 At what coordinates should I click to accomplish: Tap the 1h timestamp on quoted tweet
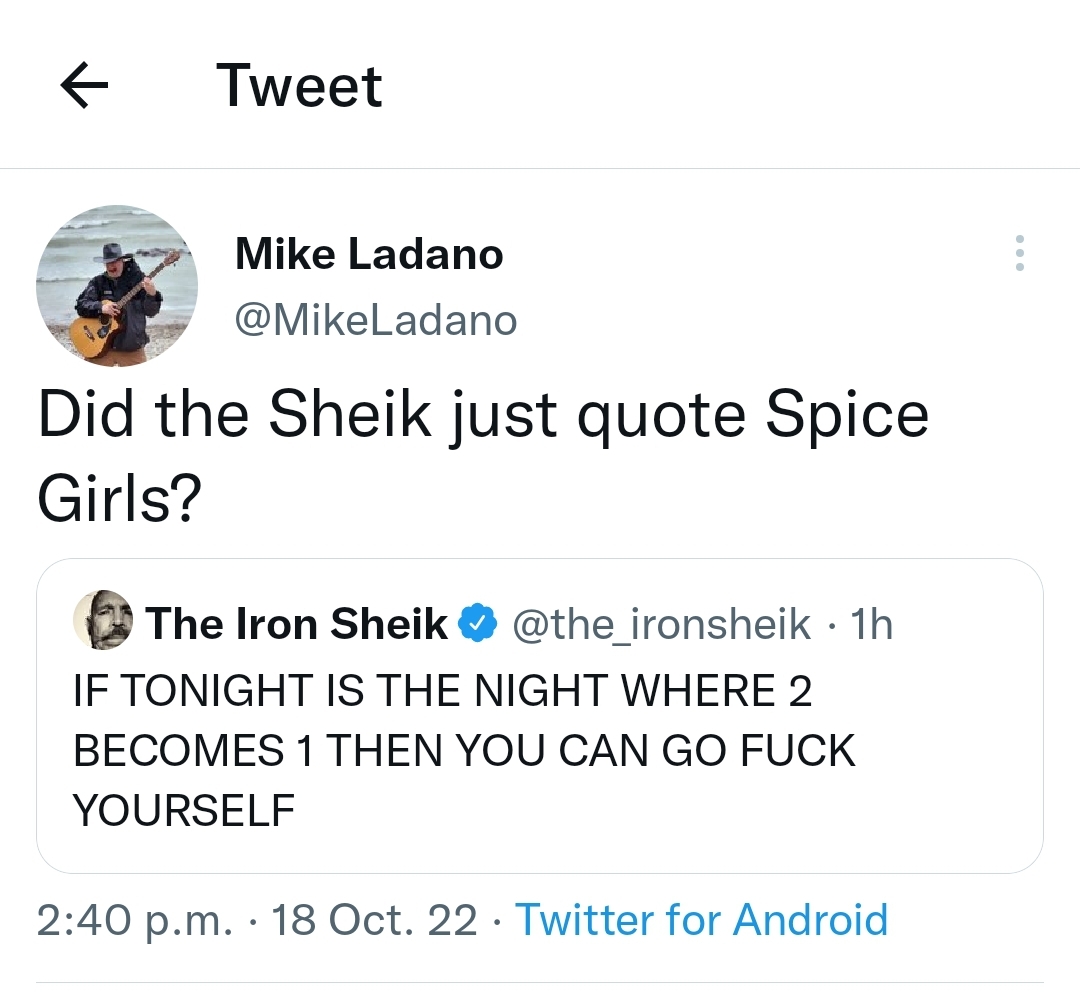coord(870,624)
